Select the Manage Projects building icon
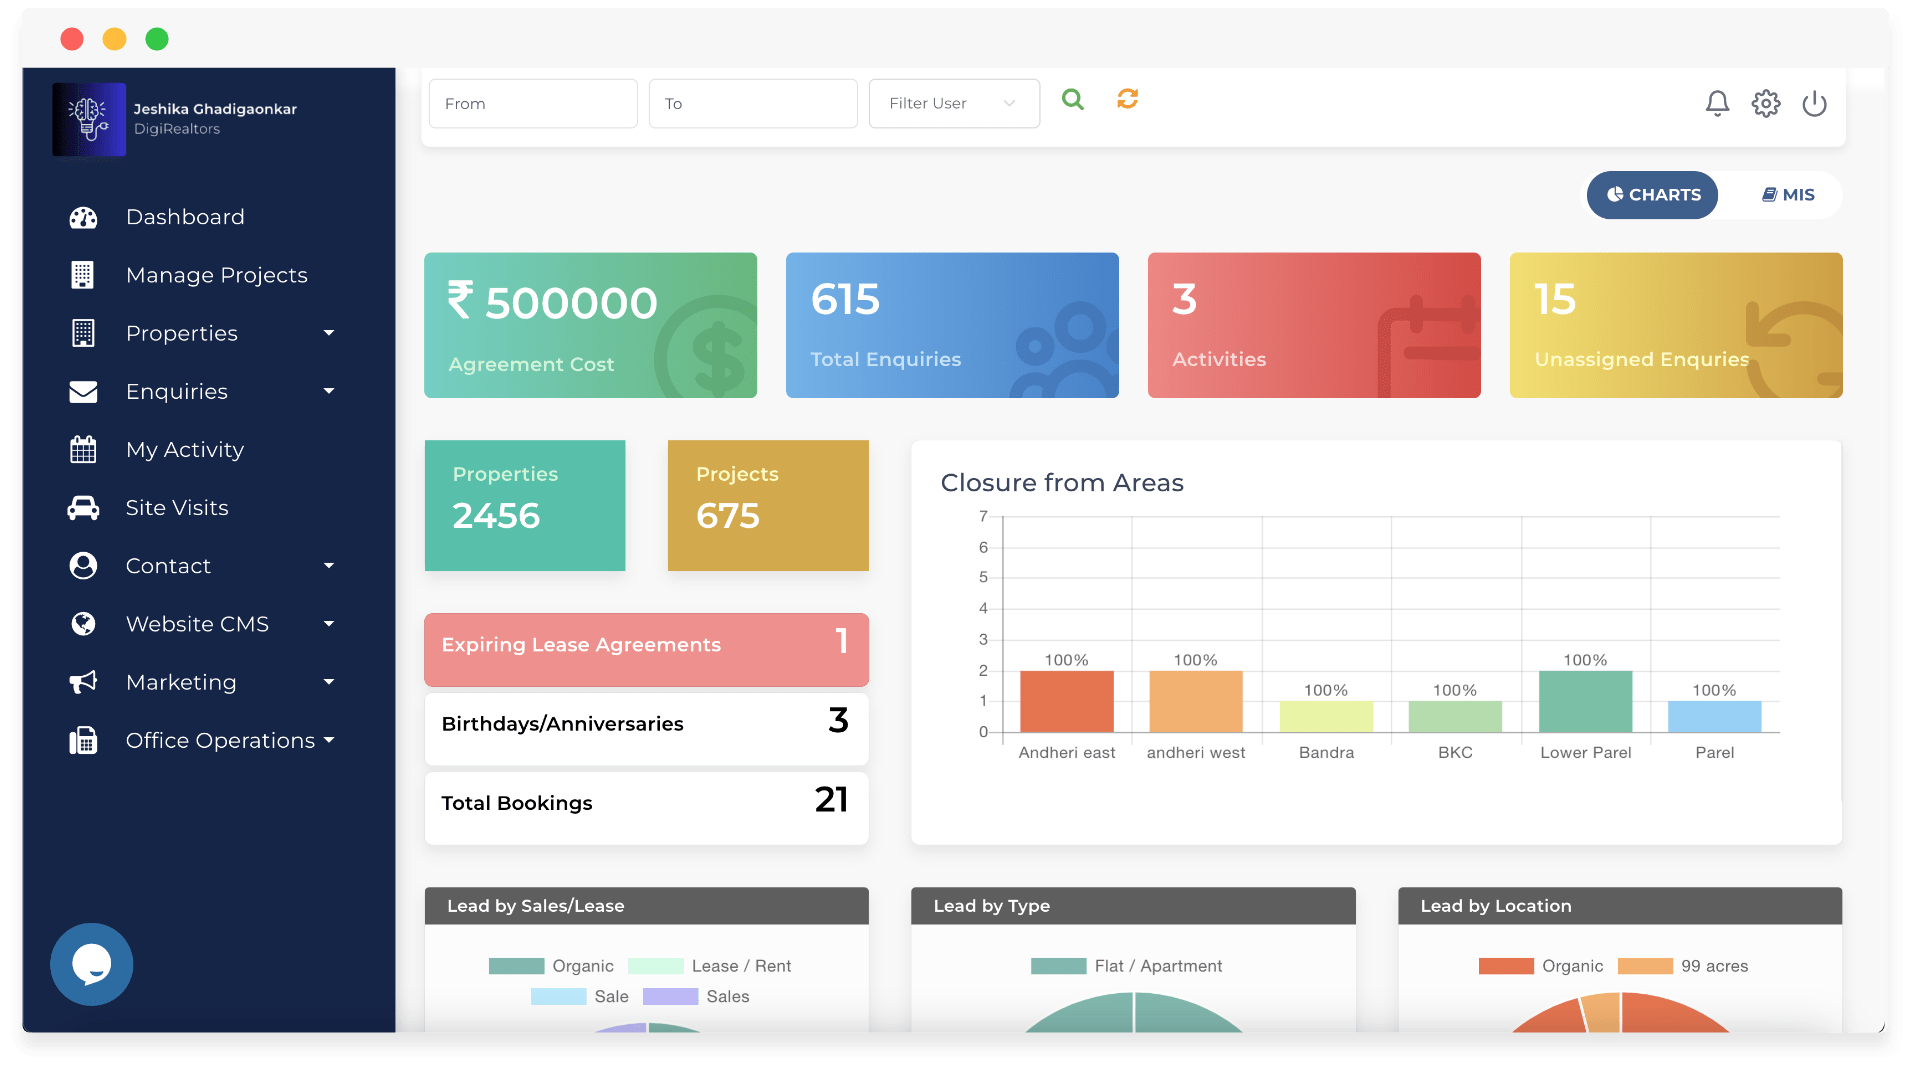 [84, 274]
